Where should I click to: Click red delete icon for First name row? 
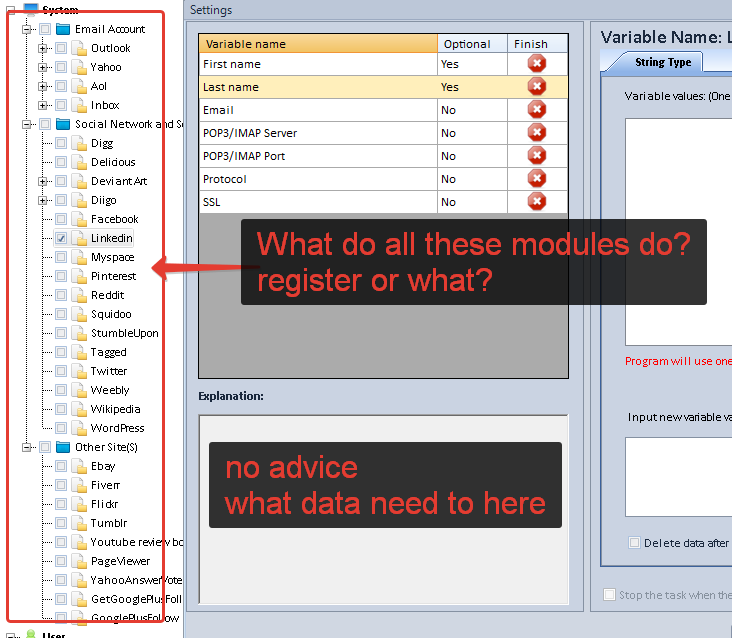537,64
